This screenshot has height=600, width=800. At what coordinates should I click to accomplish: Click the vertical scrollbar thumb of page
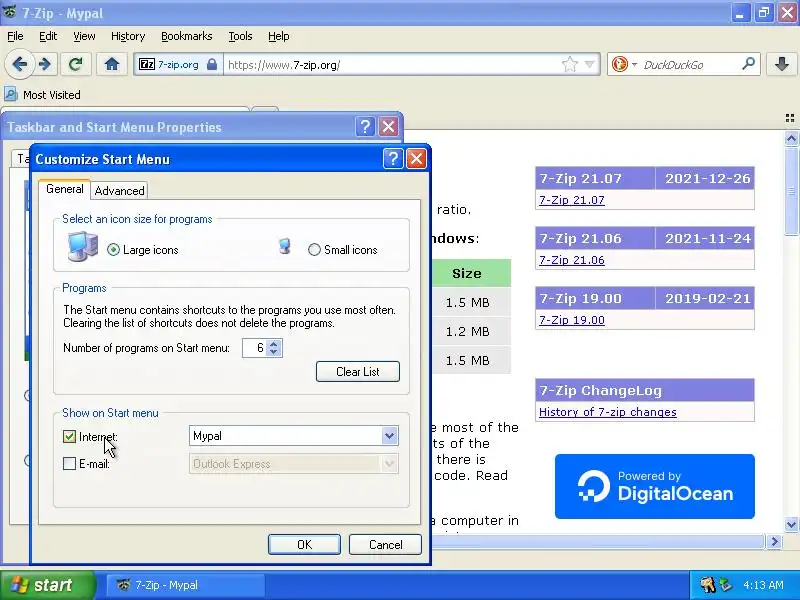[x=791, y=191]
